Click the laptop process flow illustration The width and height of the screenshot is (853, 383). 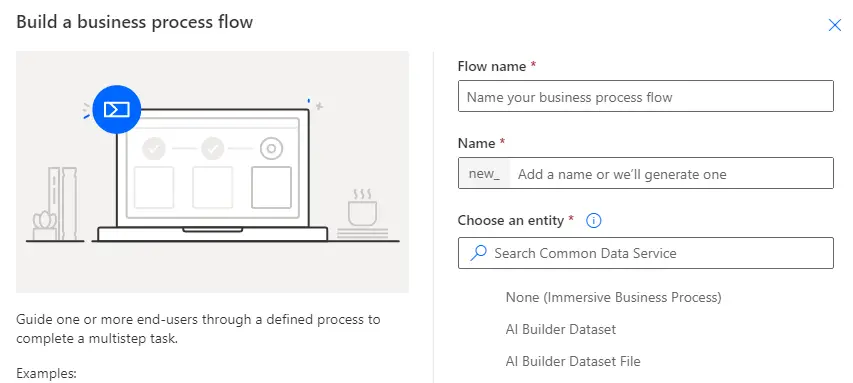212,172
